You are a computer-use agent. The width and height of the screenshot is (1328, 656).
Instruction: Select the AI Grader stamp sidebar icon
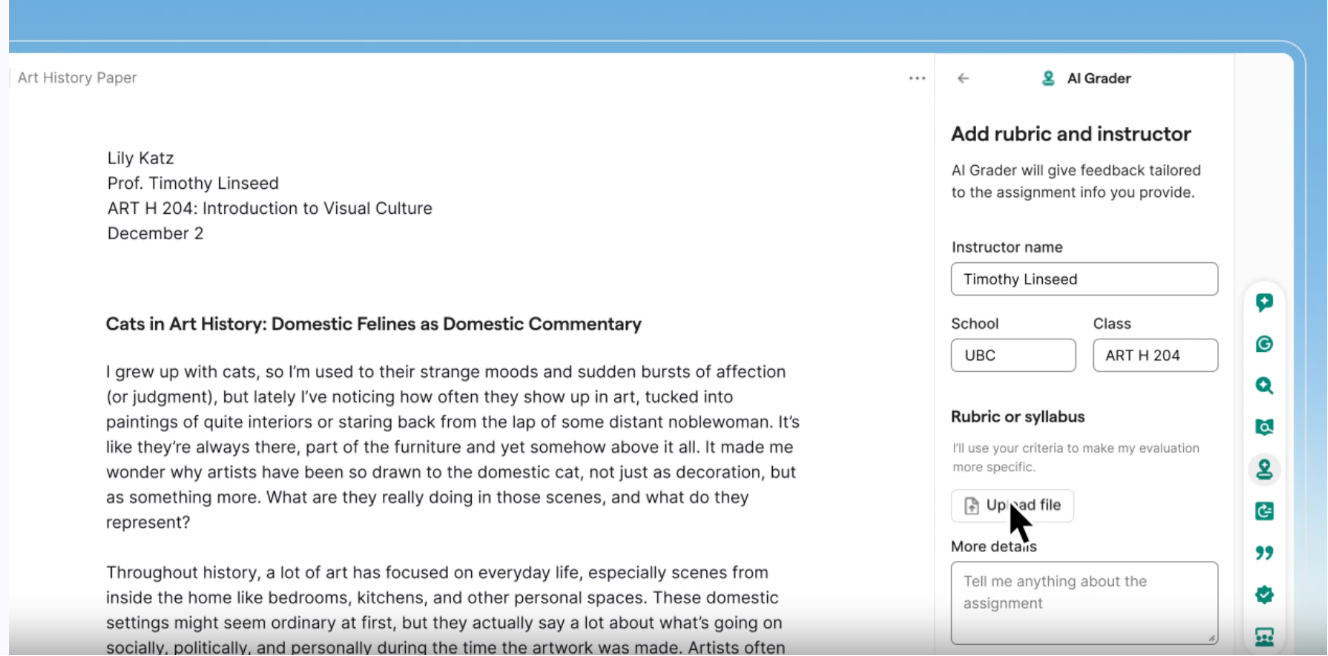pos(1263,469)
